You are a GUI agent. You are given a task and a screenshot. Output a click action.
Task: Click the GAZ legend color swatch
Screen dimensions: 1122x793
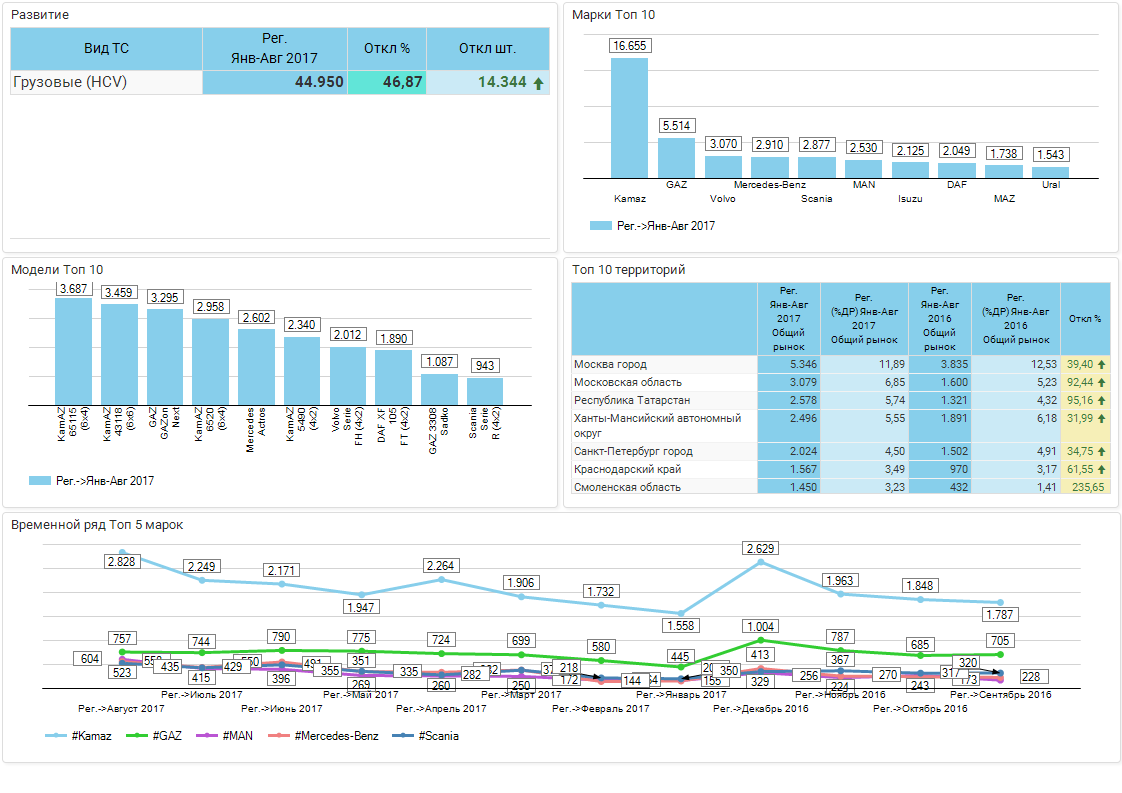click(137, 736)
